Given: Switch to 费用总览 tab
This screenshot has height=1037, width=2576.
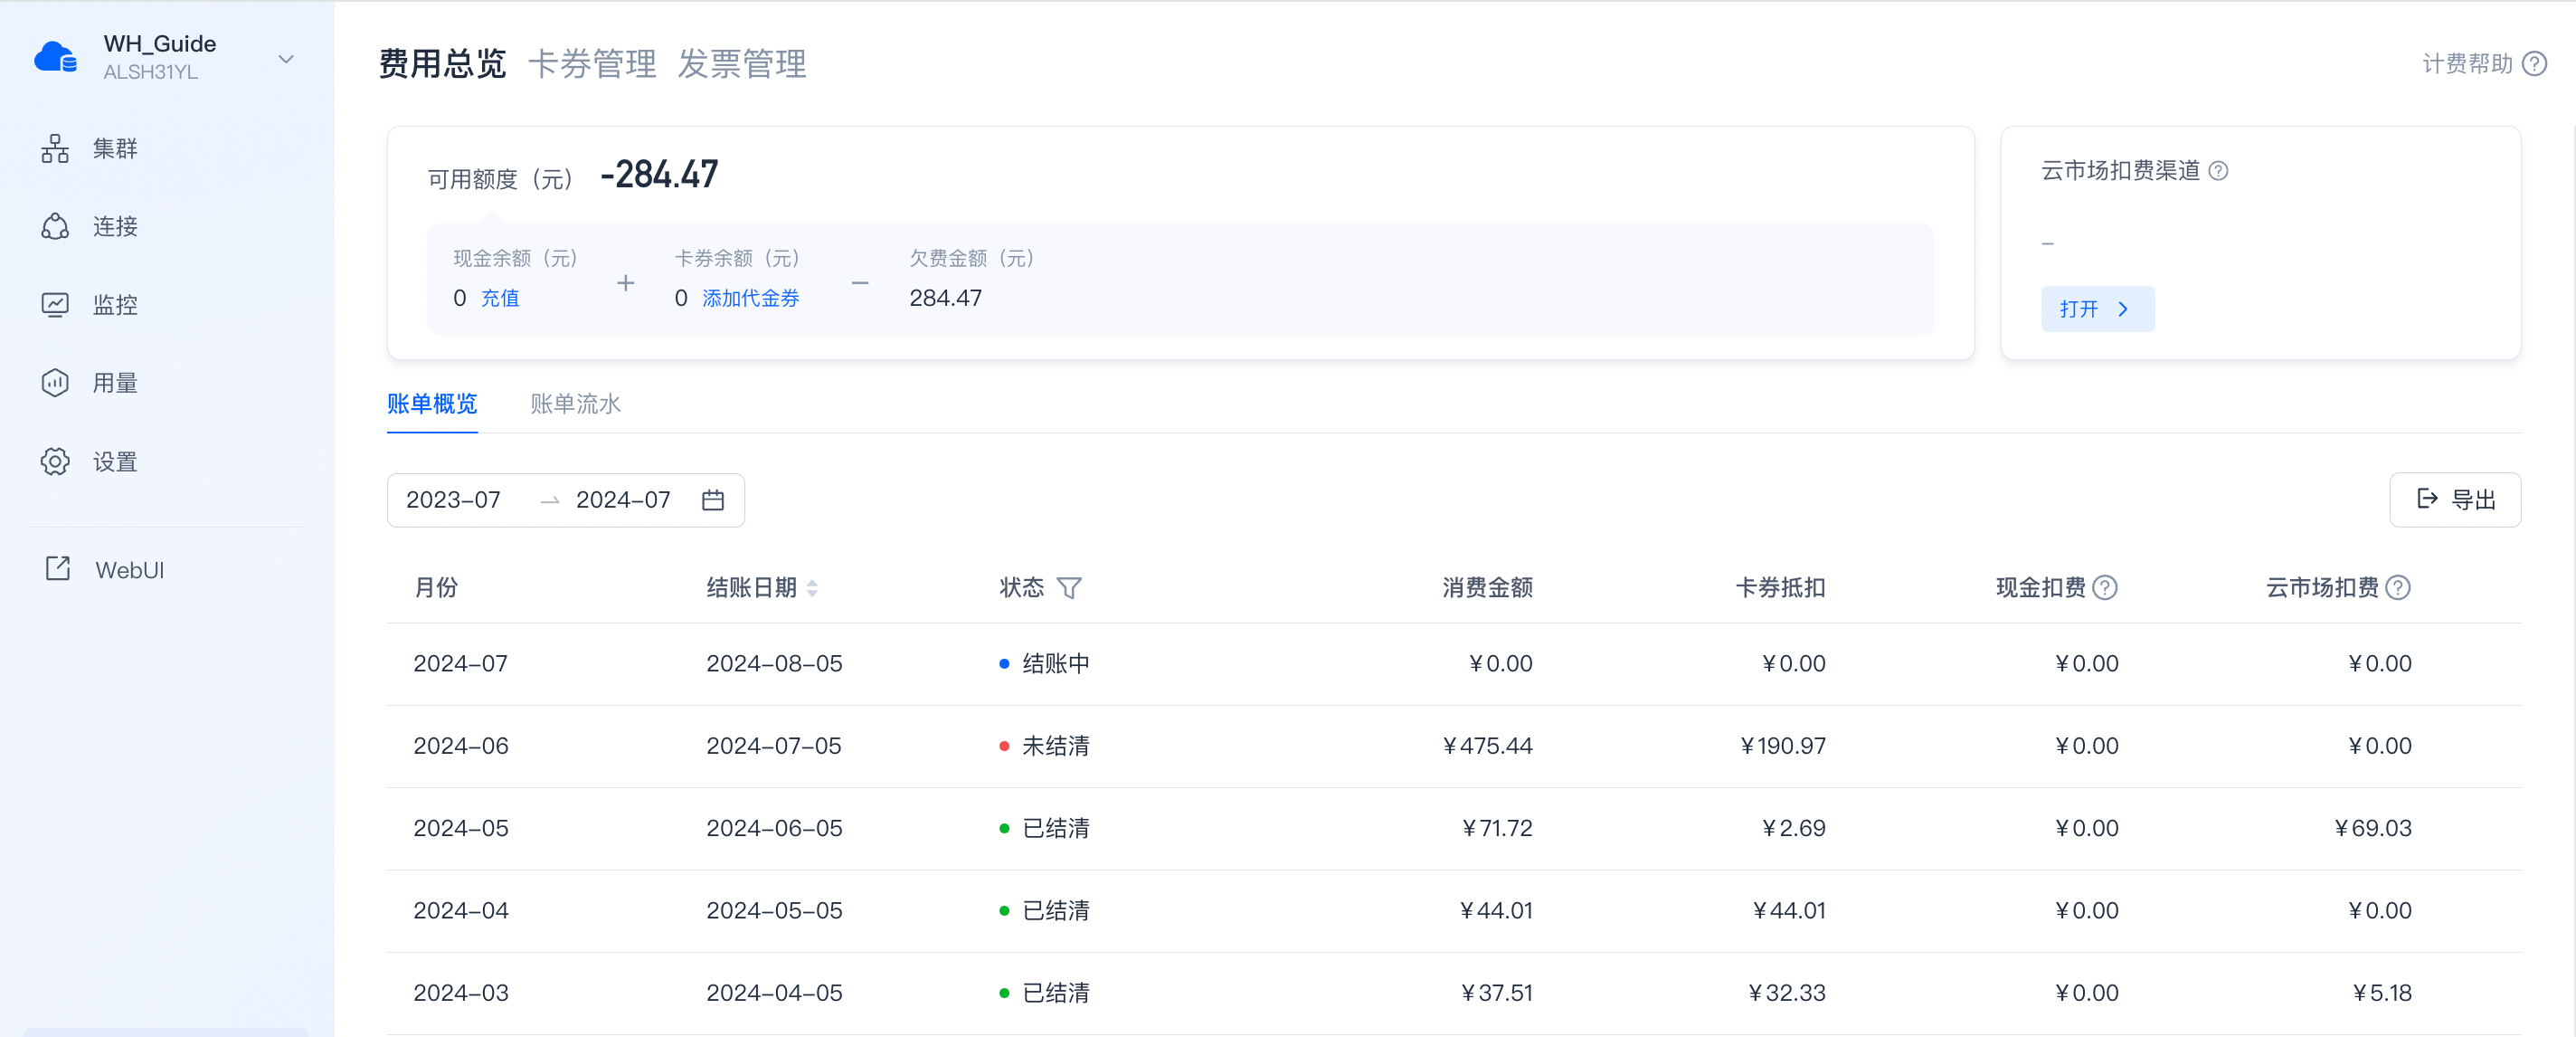Looking at the screenshot, I should [442, 64].
